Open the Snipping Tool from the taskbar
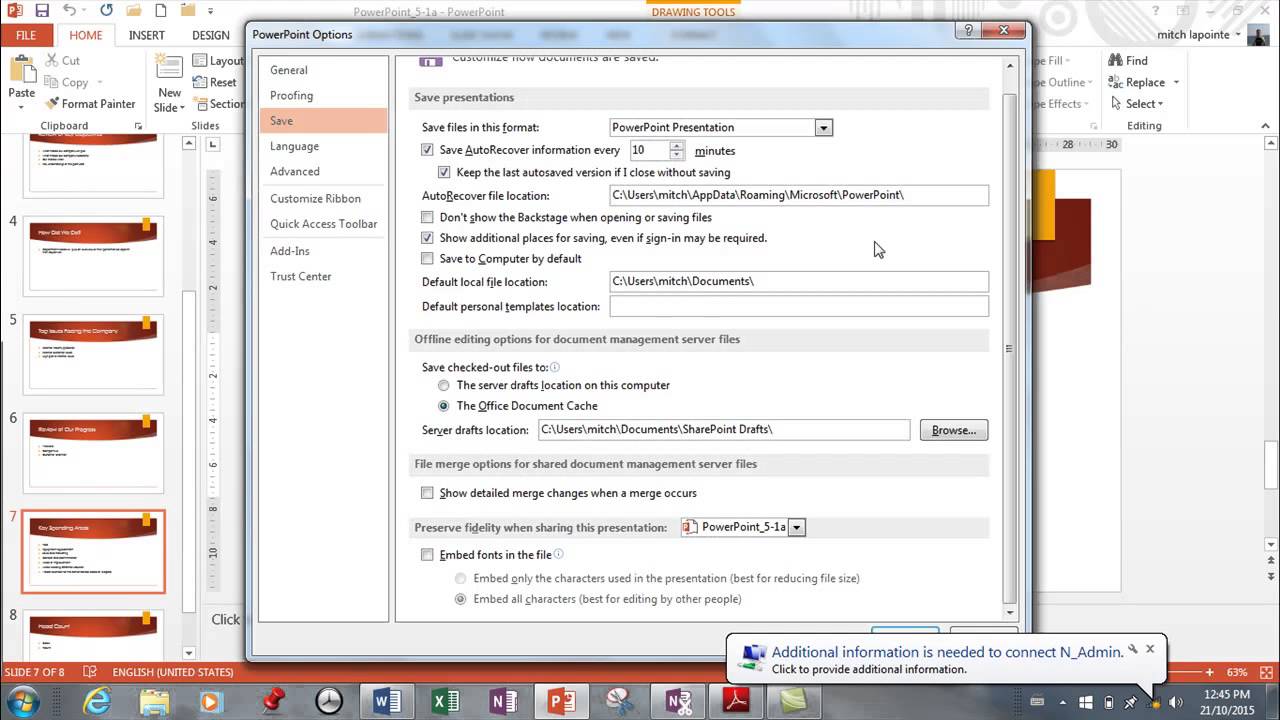The height and width of the screenshot is (720, 1280). point(620,702)
